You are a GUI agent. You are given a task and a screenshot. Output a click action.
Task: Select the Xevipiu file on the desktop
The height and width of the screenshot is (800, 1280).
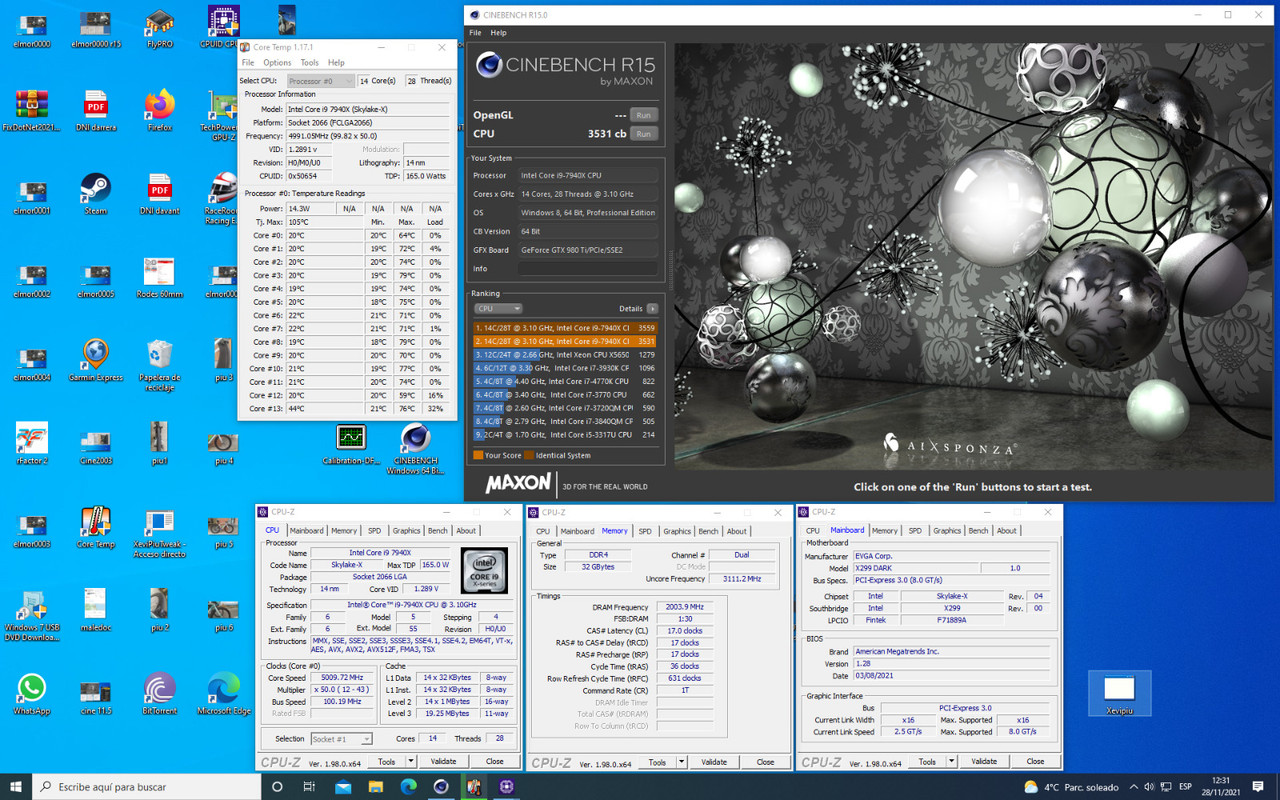tap(1119, 693)
